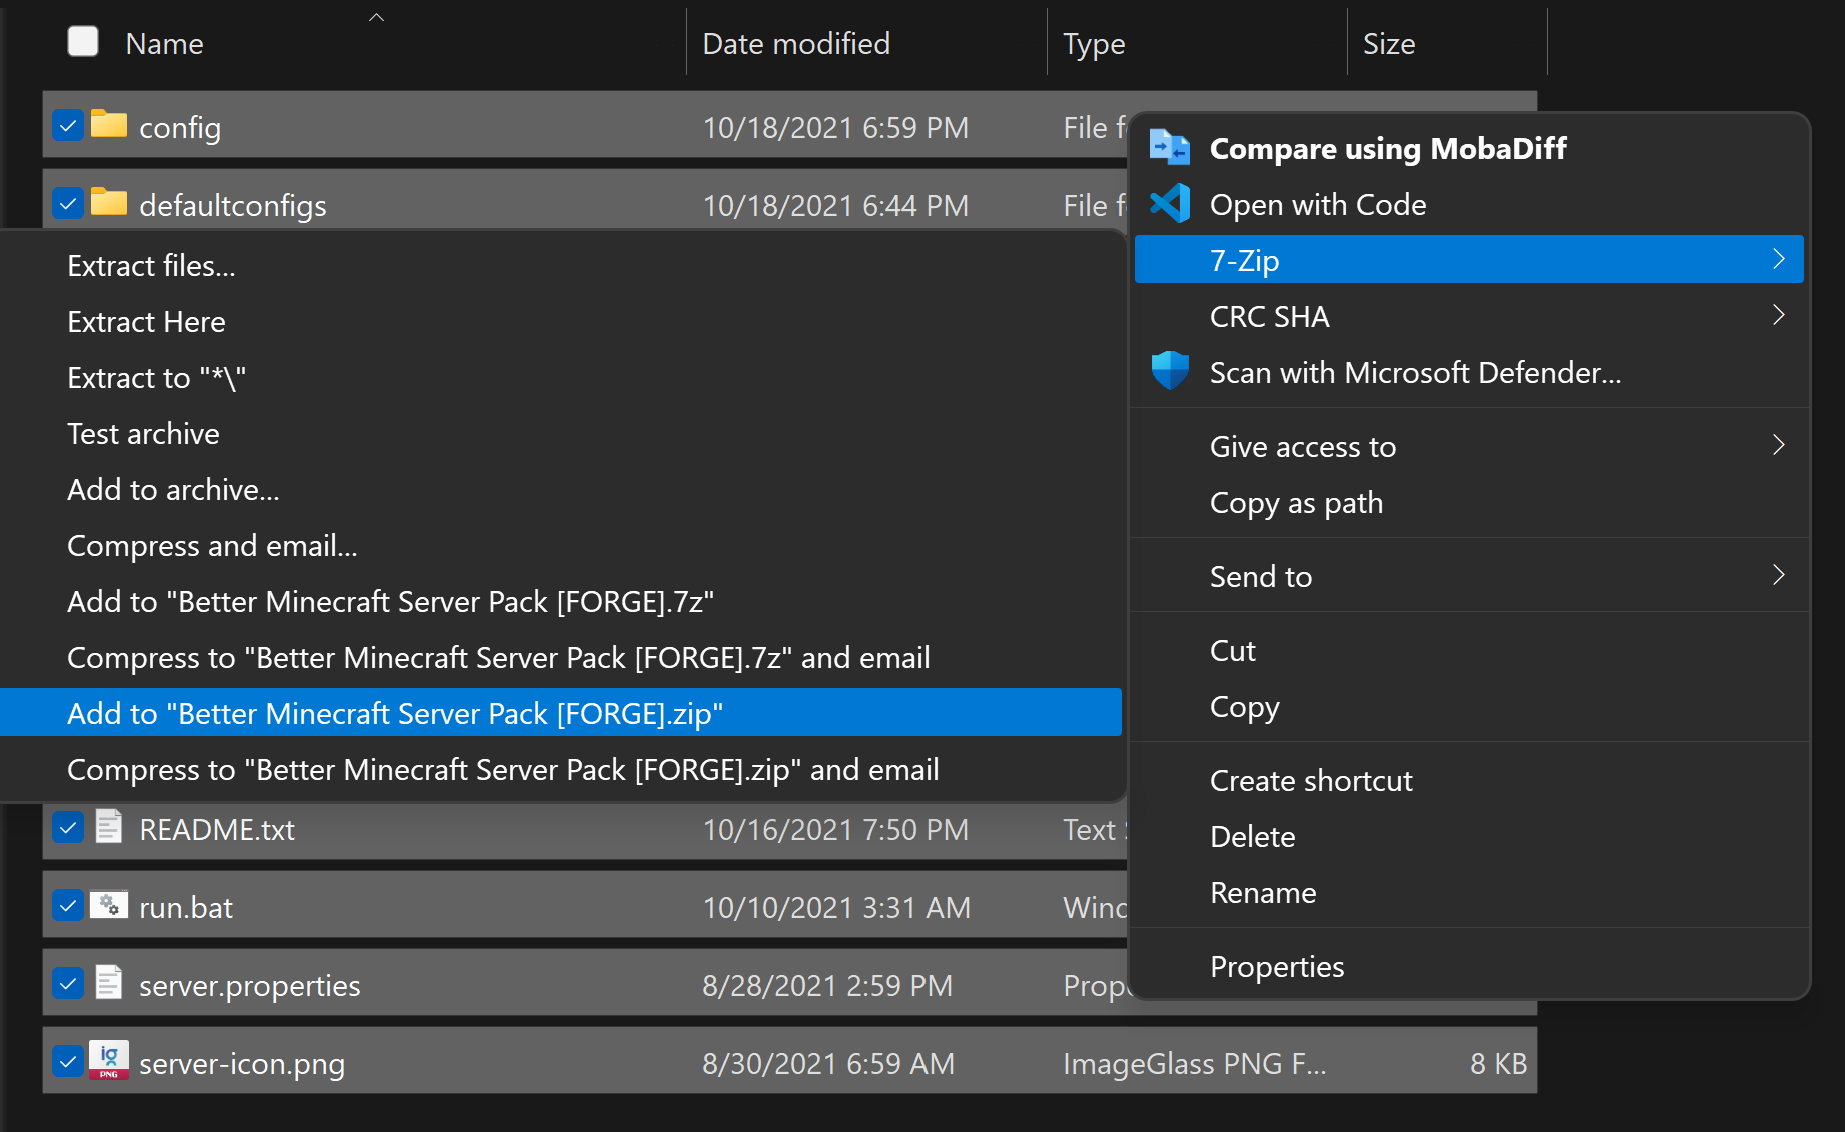Click the server-icon.png ImageGlass icon

(109, 1060)
